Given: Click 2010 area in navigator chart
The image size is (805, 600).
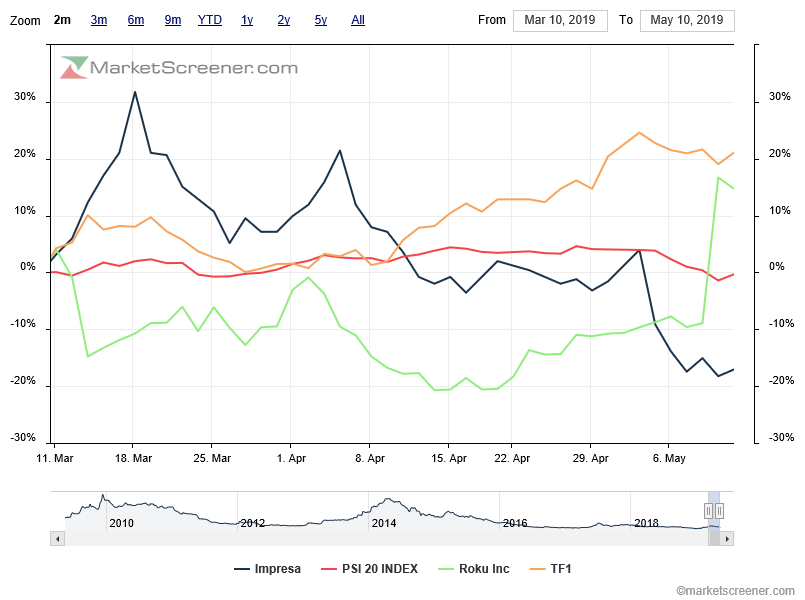Looking at the screenshot, I should [x=121, y=523].
